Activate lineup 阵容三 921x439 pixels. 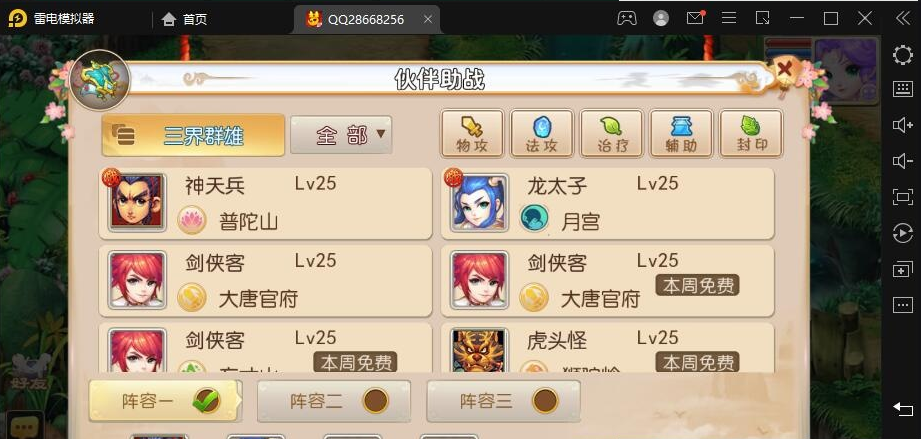pos(503,401)
